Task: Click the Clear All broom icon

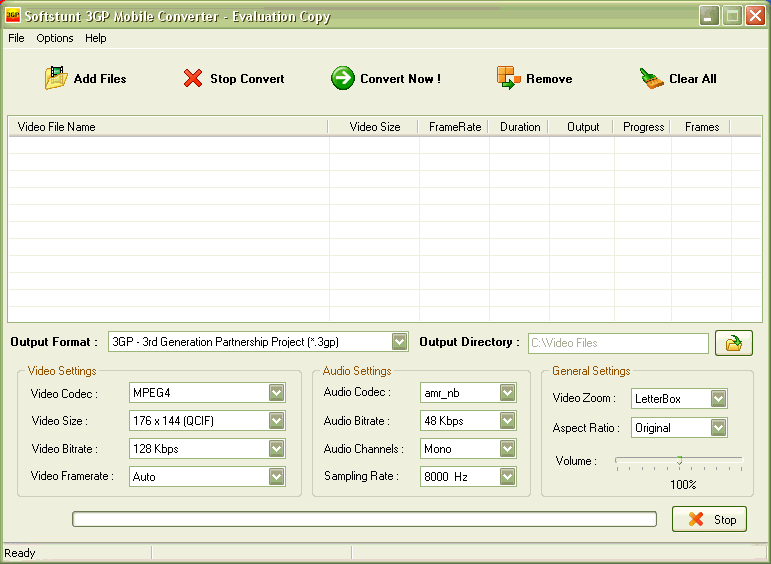Action: point(652,78)
